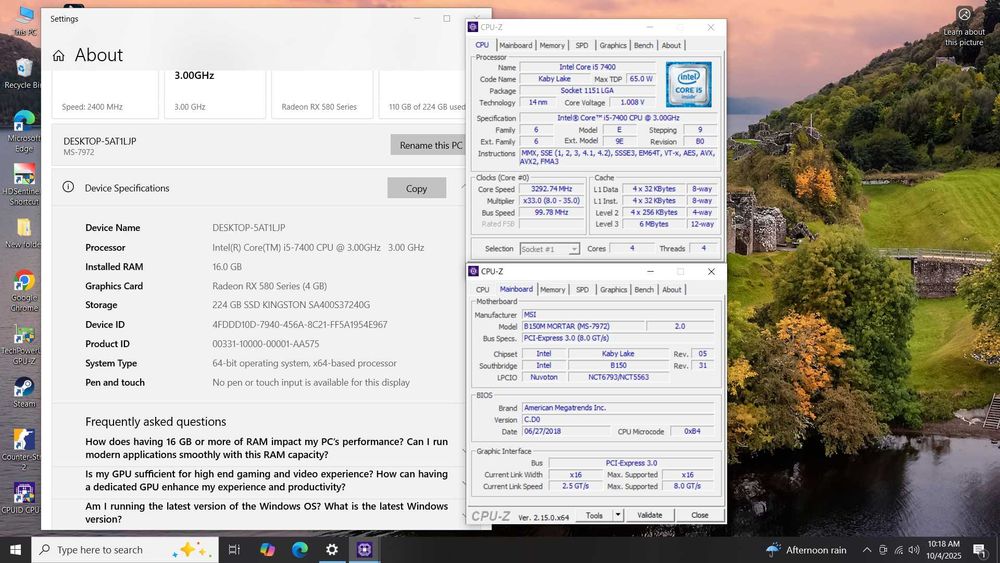The height and width of the screenshot is (563, 1000).
Task: Select the CPU tab in CPU-Z Motherboard window
Action: tap(483, 289)
